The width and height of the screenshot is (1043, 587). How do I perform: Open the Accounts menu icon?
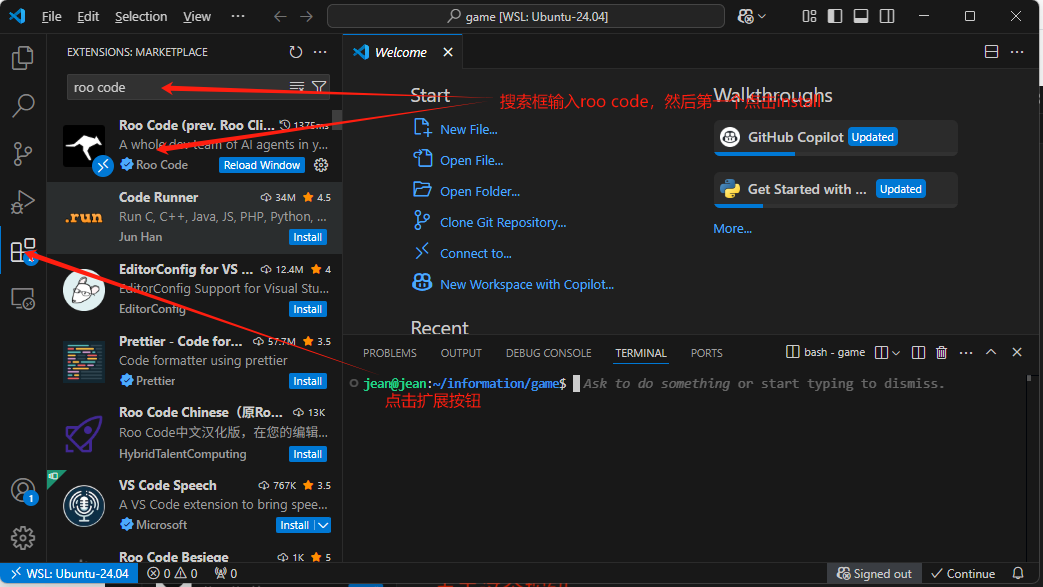(x=23, y=491)
